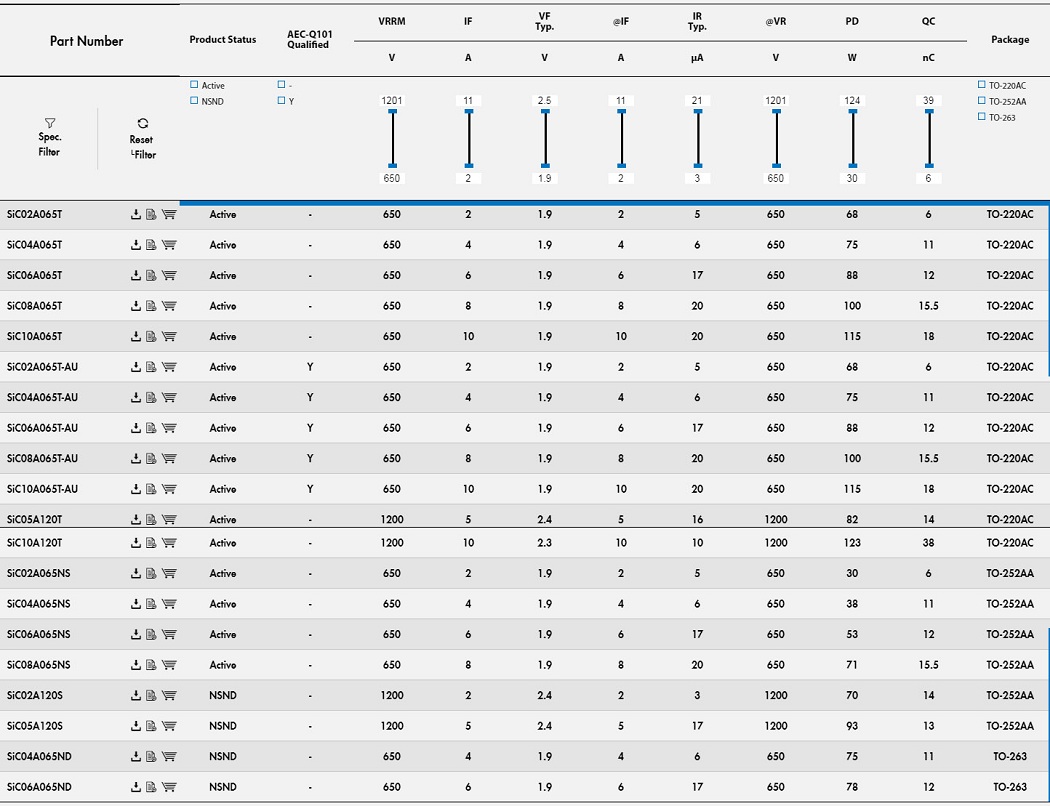Click the cart icon for SiC08A065NS
Screen dimensions: 1050x806
169,665
